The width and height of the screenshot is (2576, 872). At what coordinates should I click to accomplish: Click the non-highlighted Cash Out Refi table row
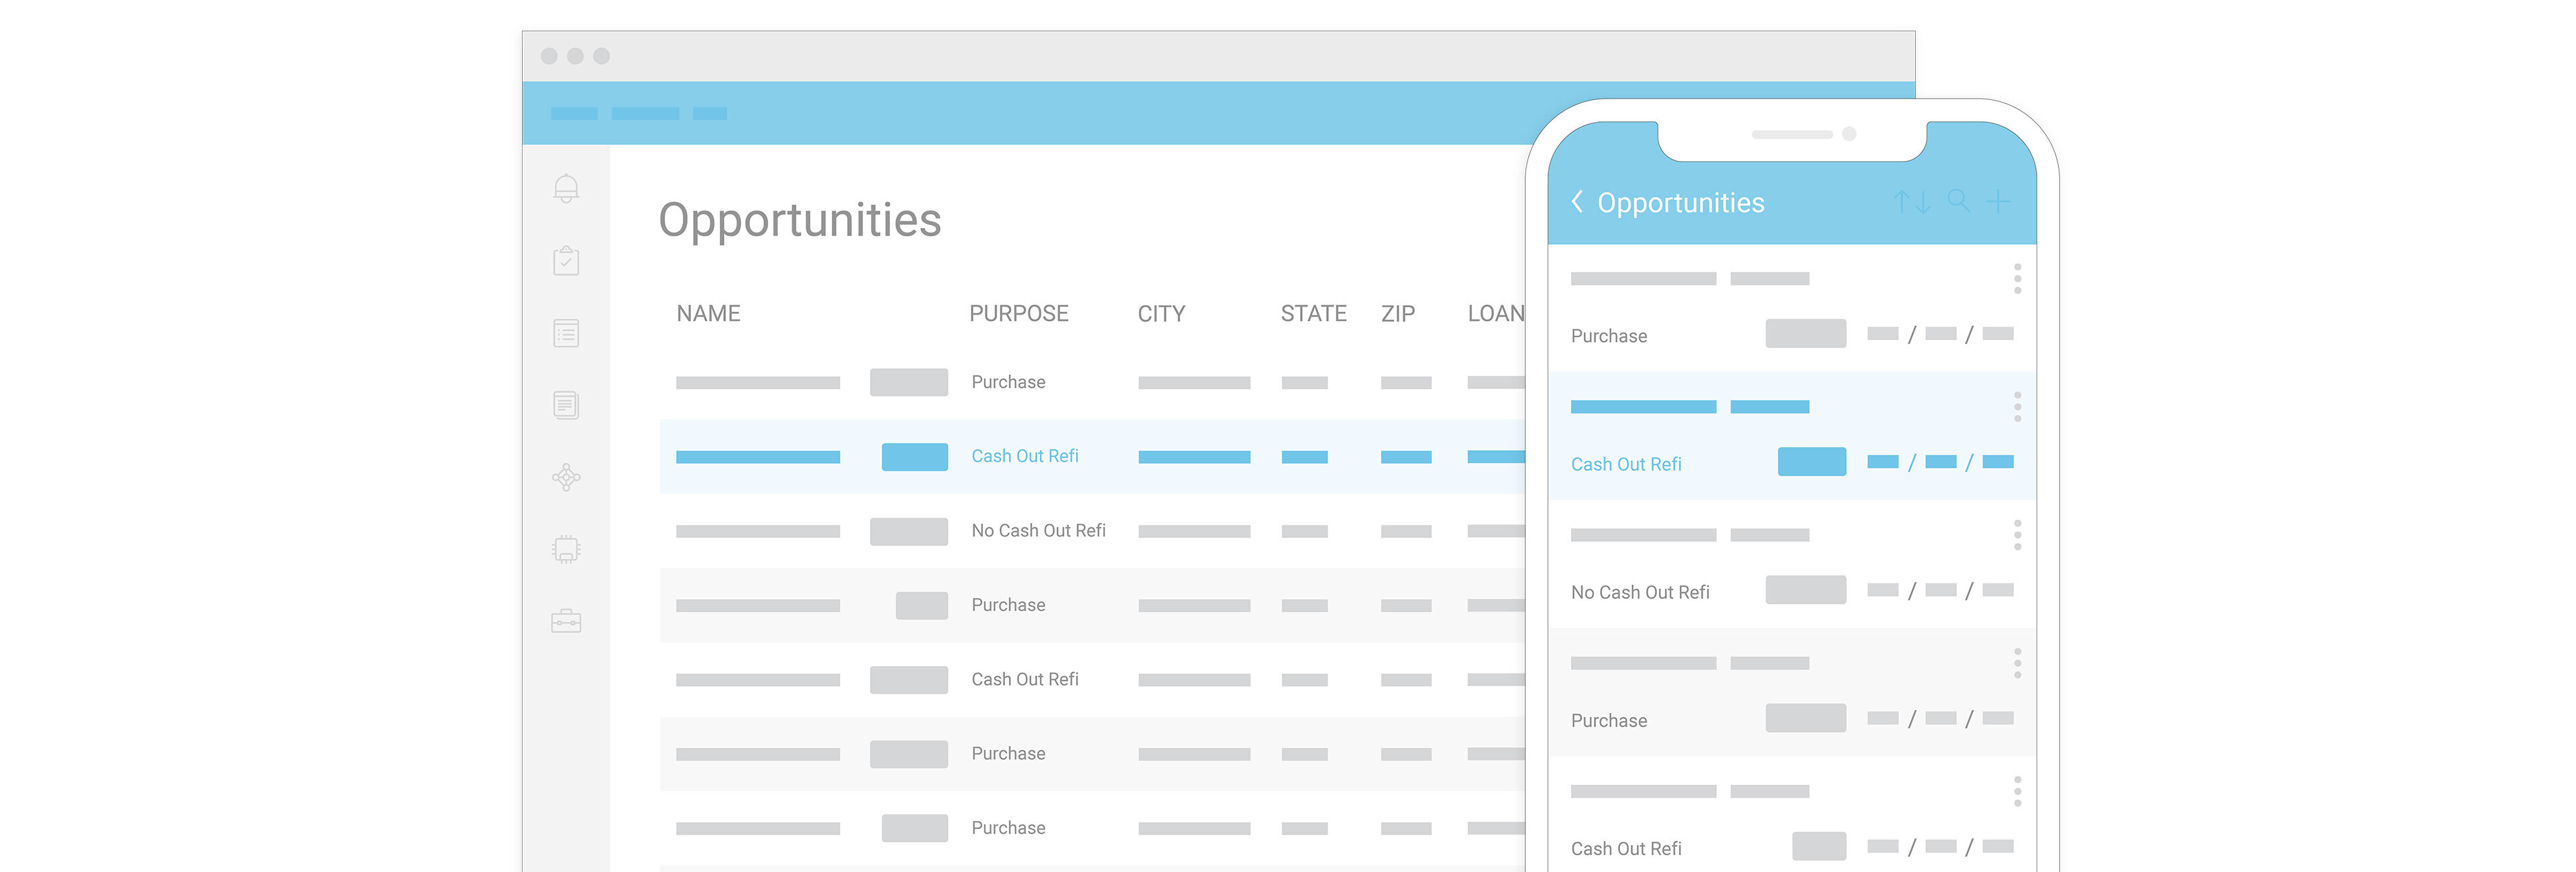(1093, 679)
